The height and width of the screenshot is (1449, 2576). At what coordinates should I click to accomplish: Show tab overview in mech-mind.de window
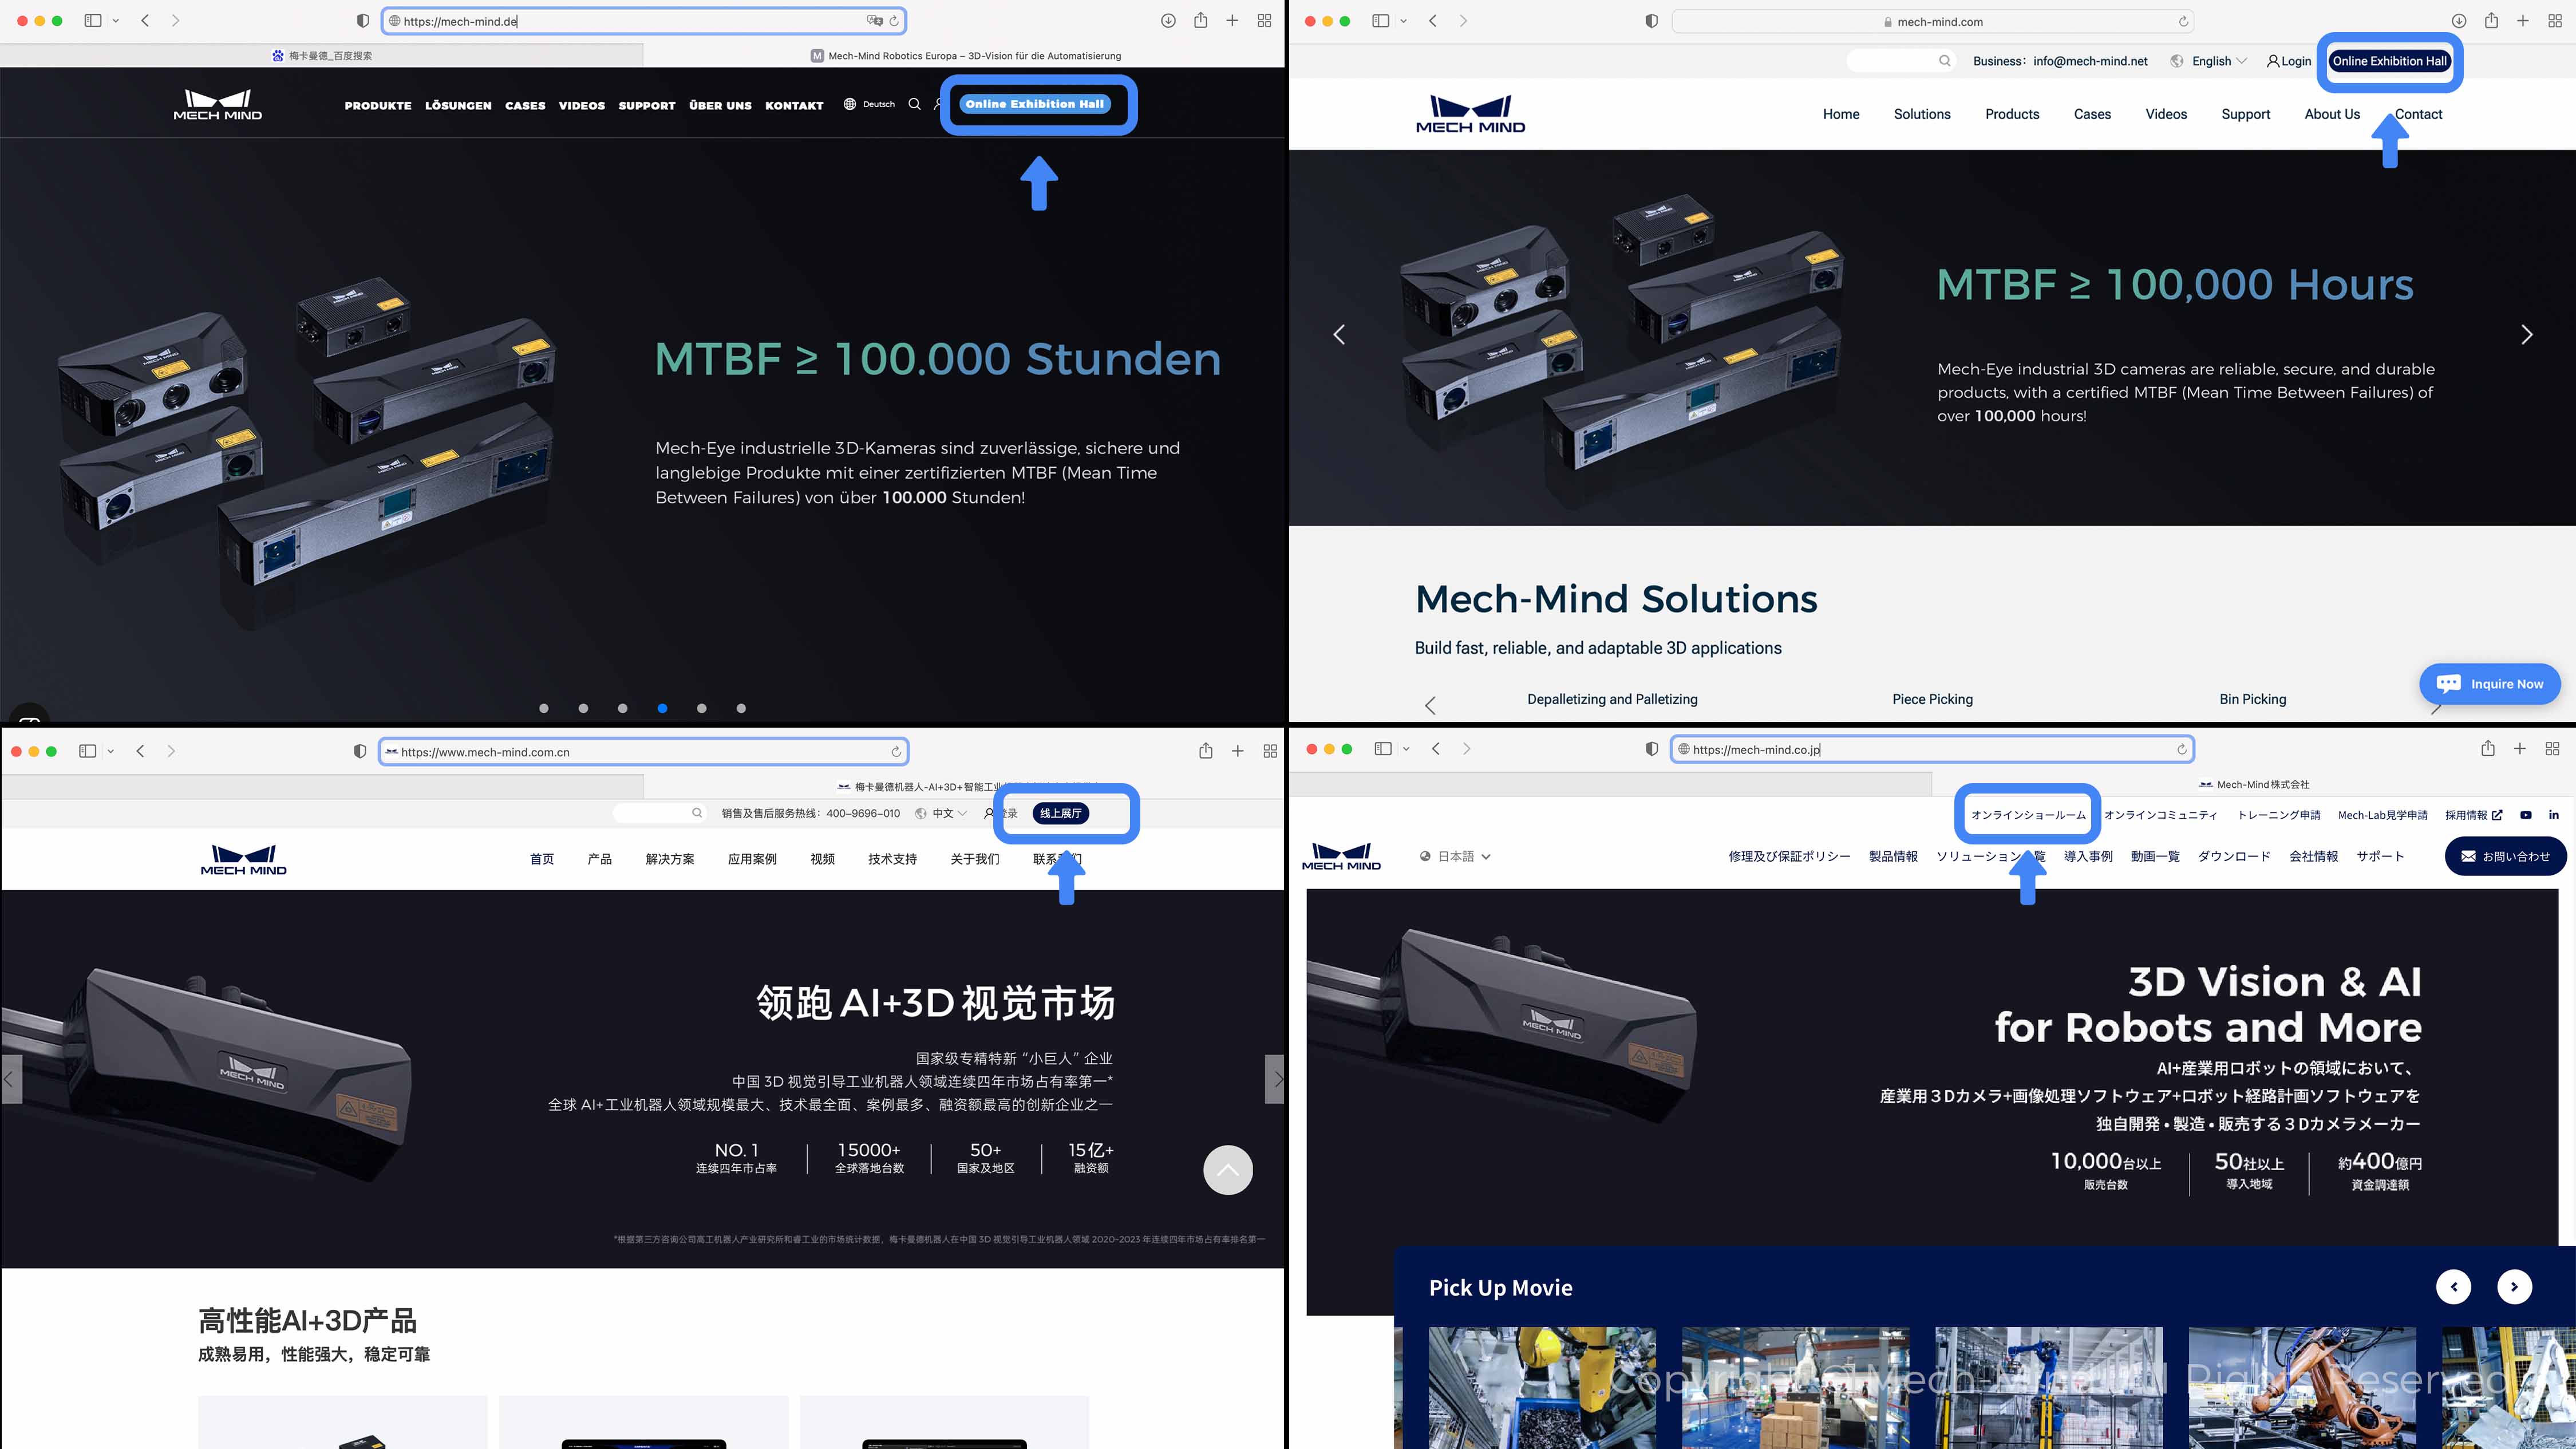click(1264, 21)
